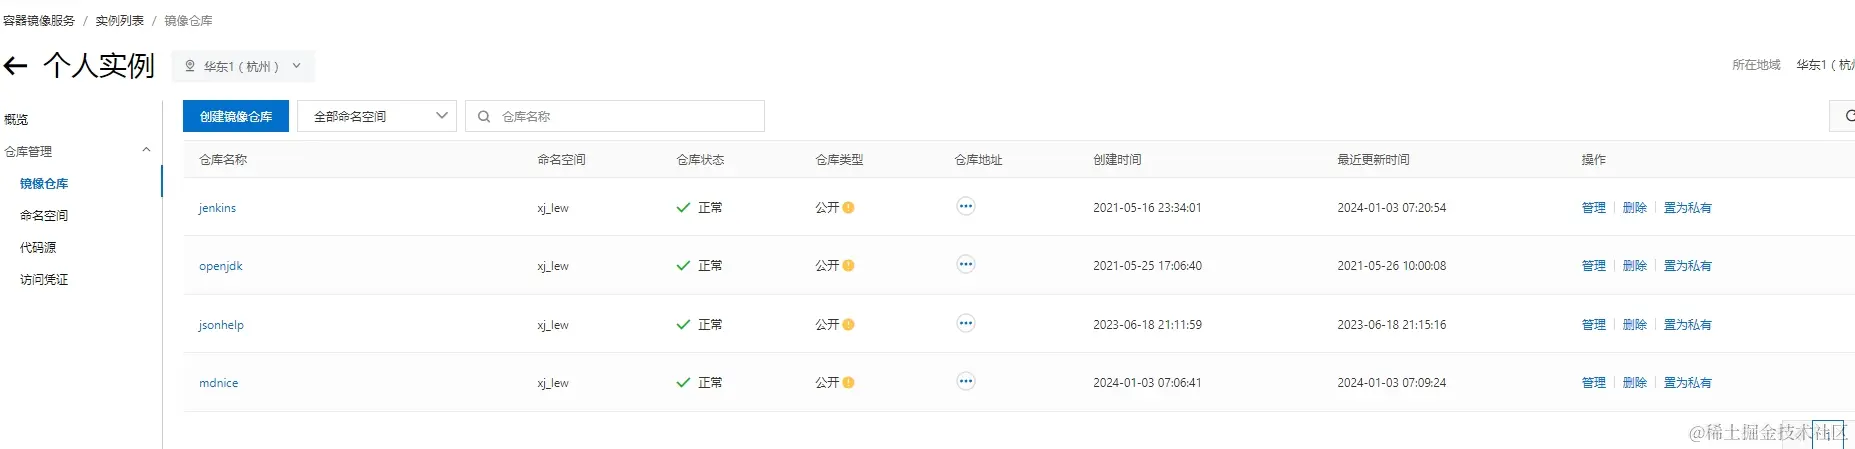Viewport: 1855px width, 449px height.
Task: Click the 最近更新时间 column header
Action: (1374, 160)
